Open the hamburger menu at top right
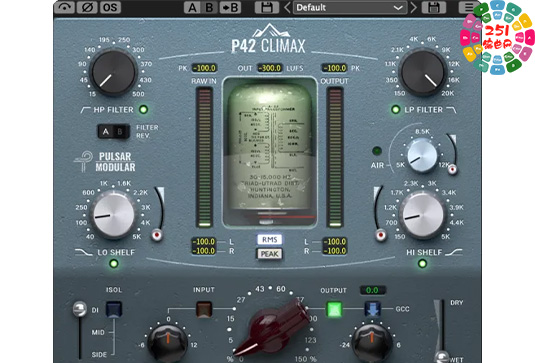The image size is (535, 363). point(469,7)
